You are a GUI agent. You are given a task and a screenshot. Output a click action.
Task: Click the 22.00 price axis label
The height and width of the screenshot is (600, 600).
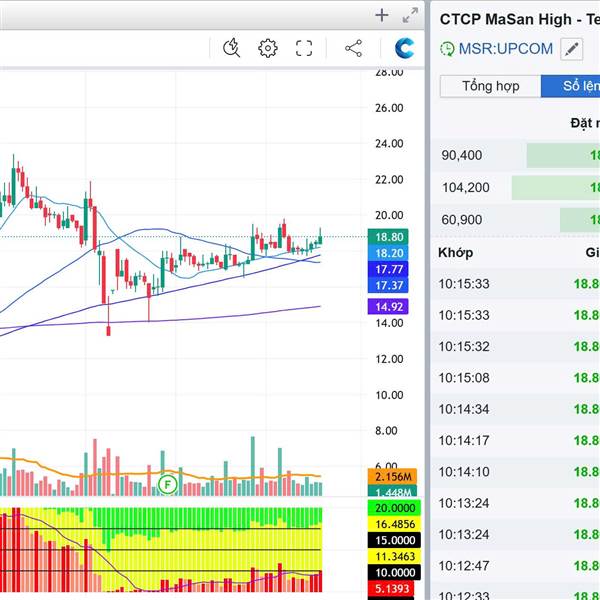389,179
